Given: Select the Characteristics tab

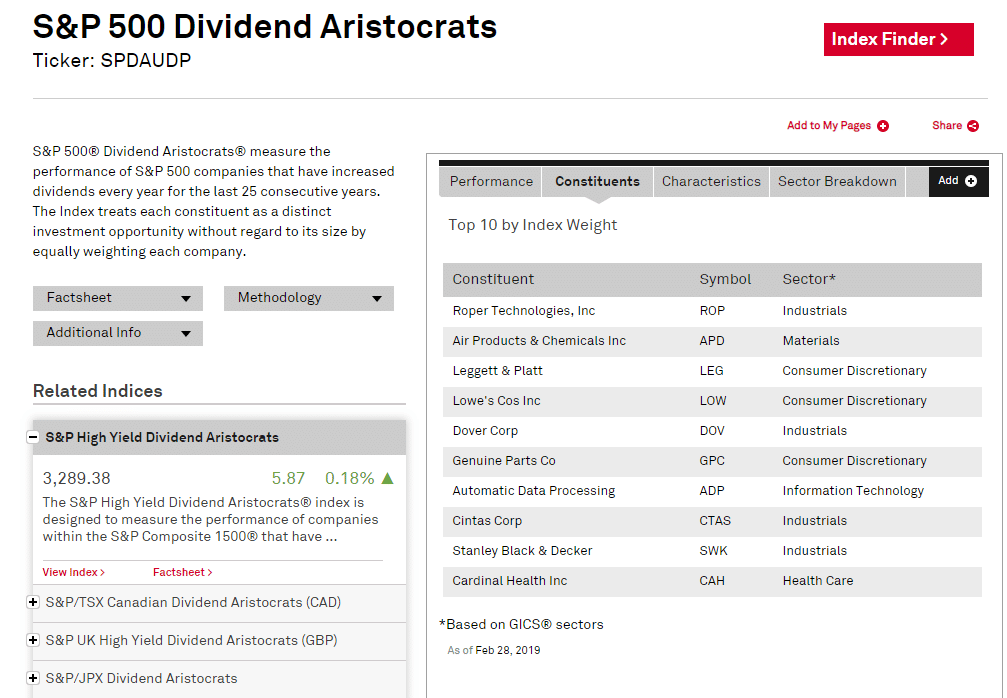Looking at the screenshot, I should [x=711, y=181].
